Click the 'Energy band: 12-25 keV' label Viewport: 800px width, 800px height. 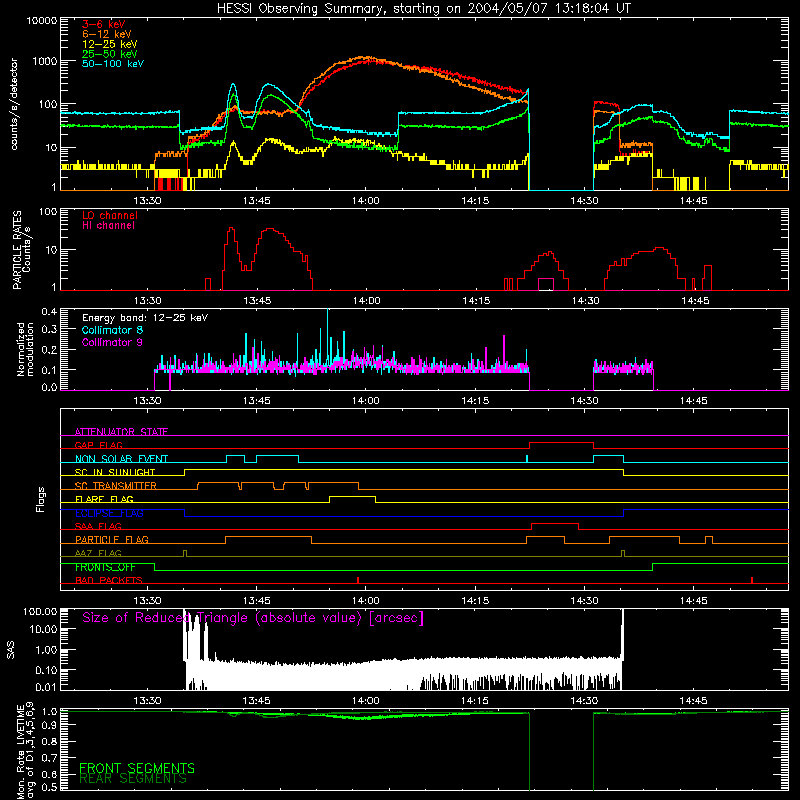tap(145, 318)
